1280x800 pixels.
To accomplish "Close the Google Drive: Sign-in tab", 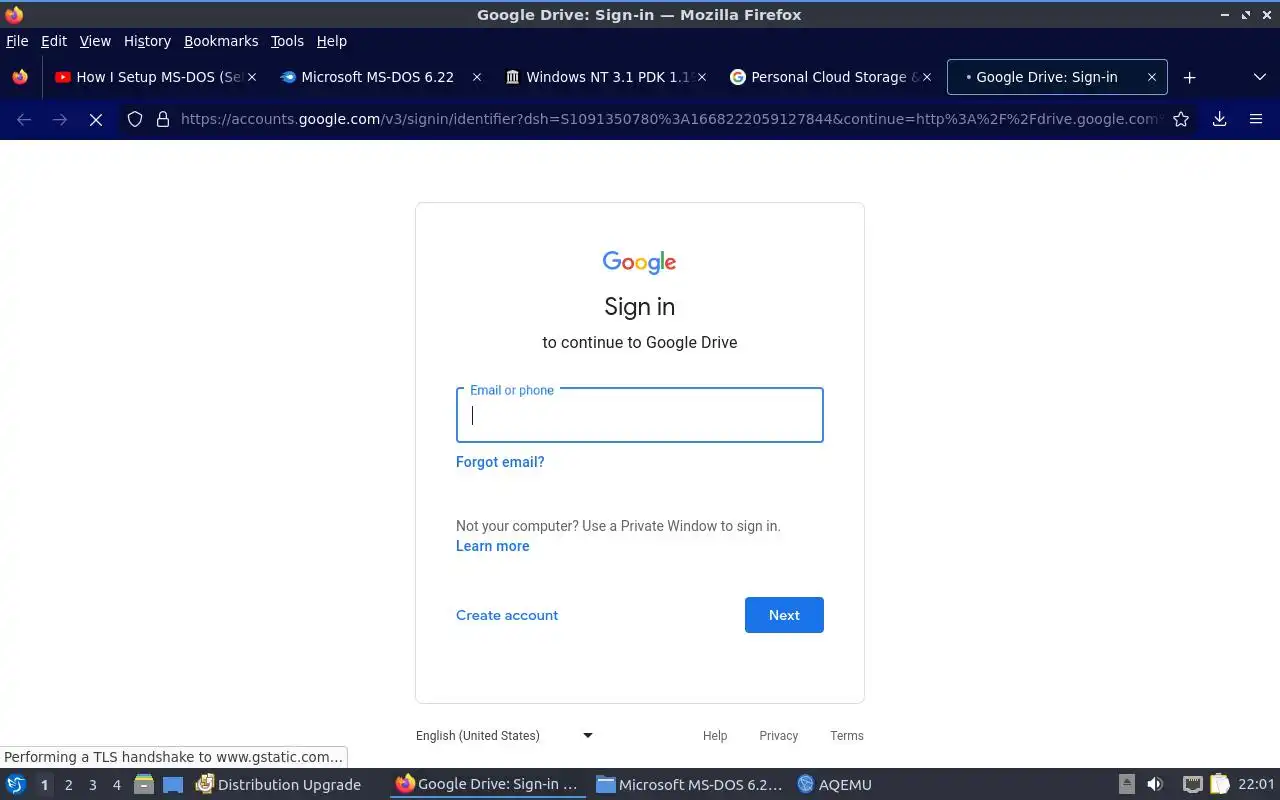I will pyautogui.click(x=1151, y=77).
